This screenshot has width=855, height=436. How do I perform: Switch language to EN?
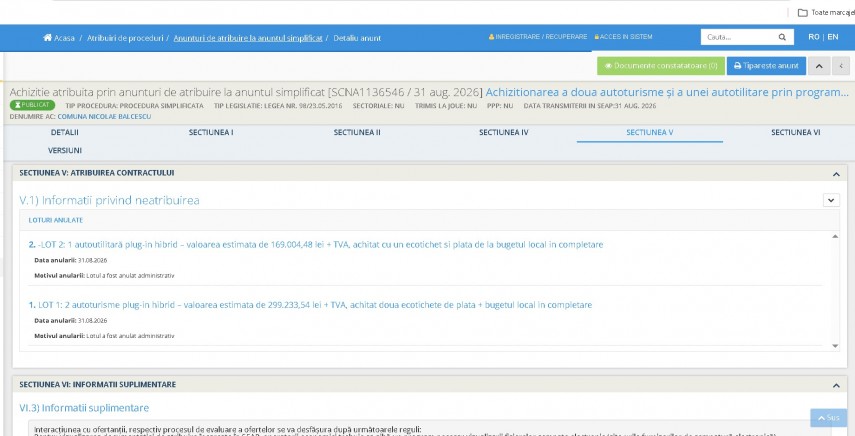tap(833, 37)
